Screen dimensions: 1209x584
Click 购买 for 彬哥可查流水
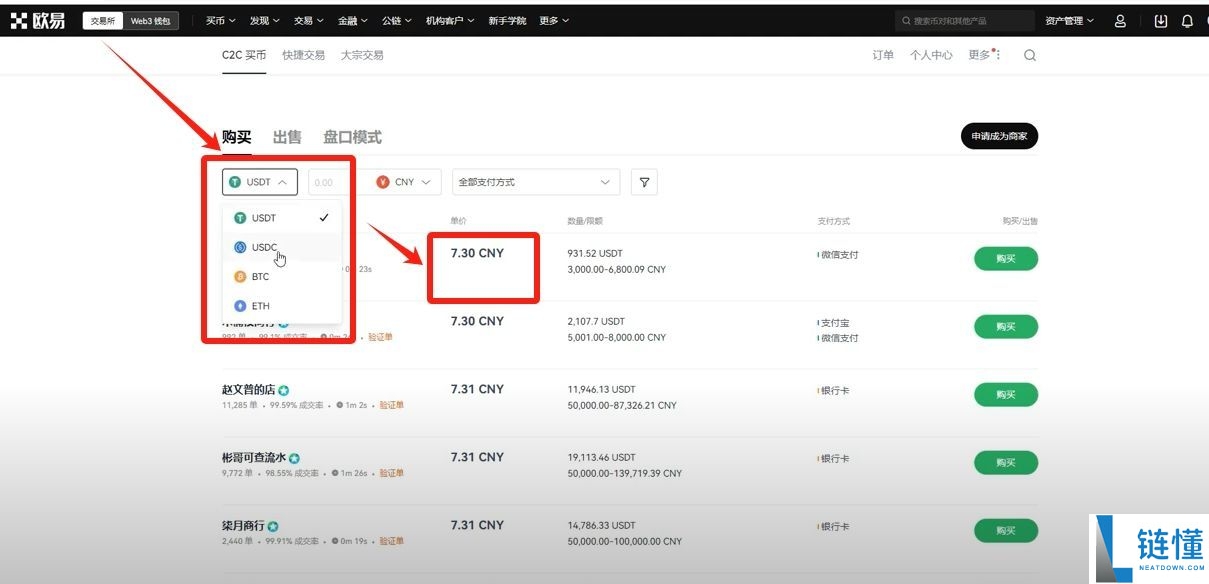pos(1006,463)
